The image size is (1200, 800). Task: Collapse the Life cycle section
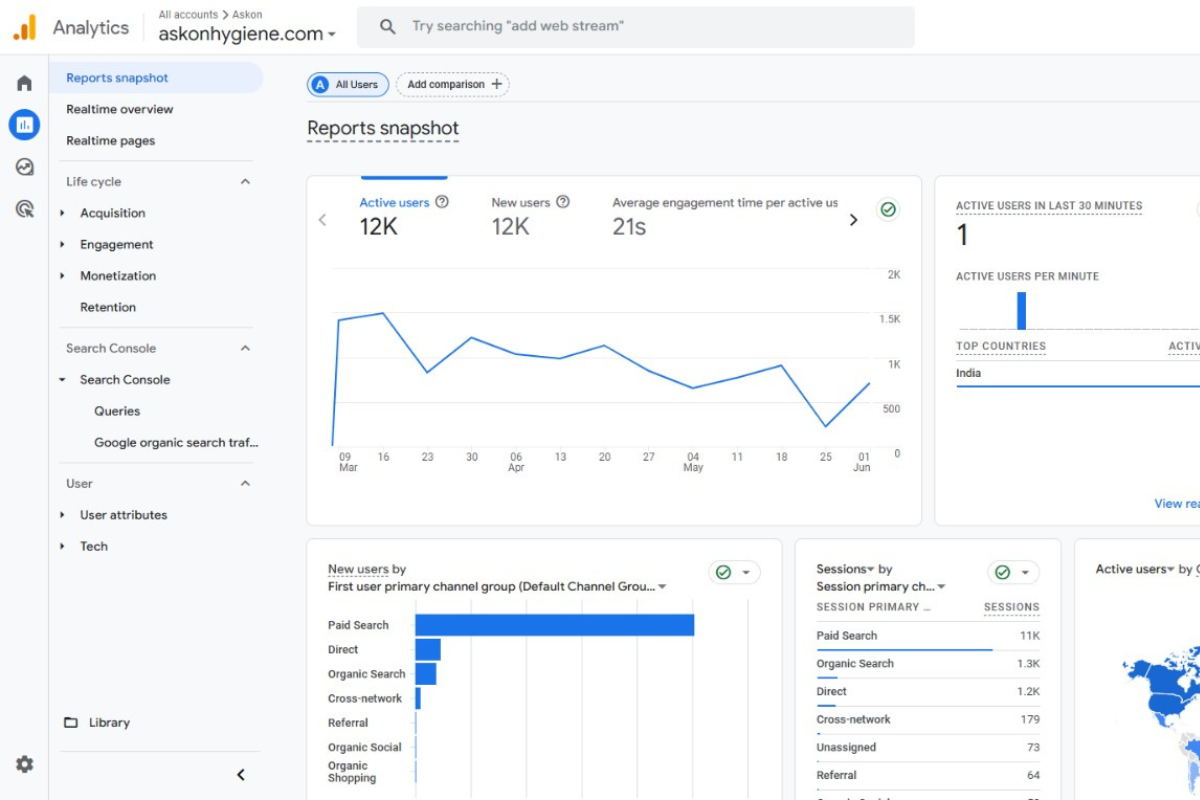245,181
